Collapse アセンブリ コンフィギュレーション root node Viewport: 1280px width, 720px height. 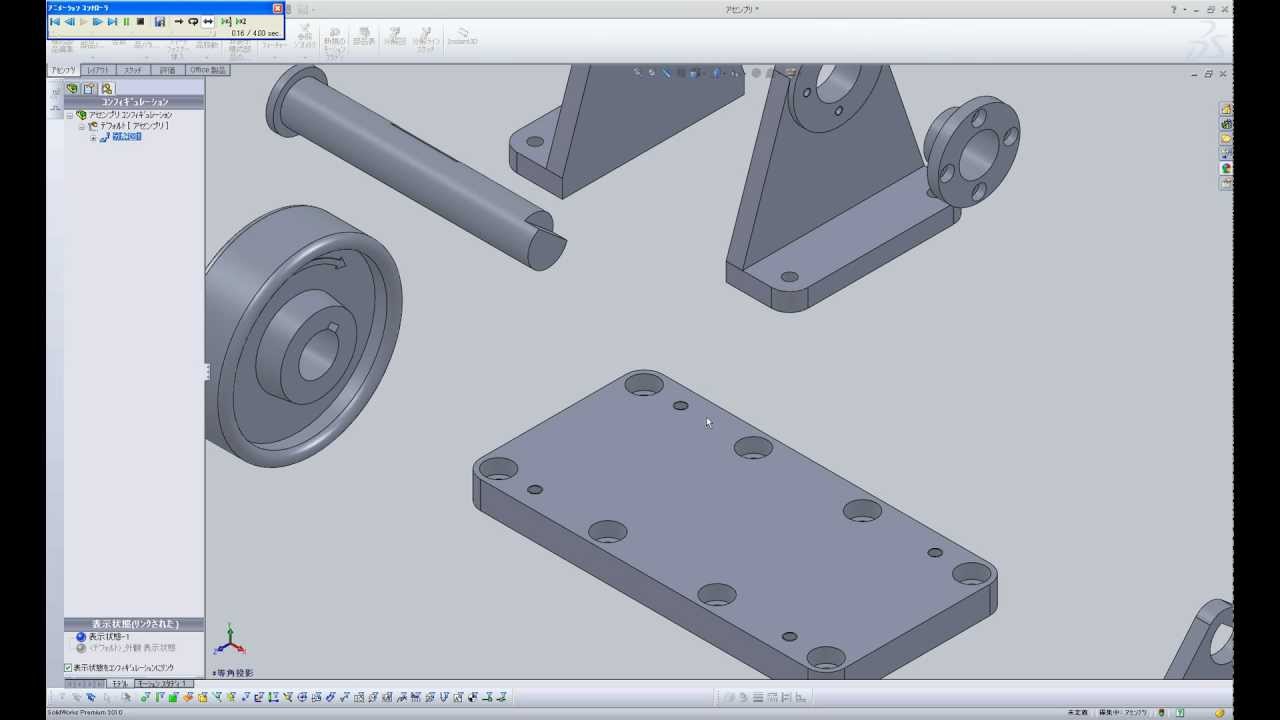click(69, 116)
